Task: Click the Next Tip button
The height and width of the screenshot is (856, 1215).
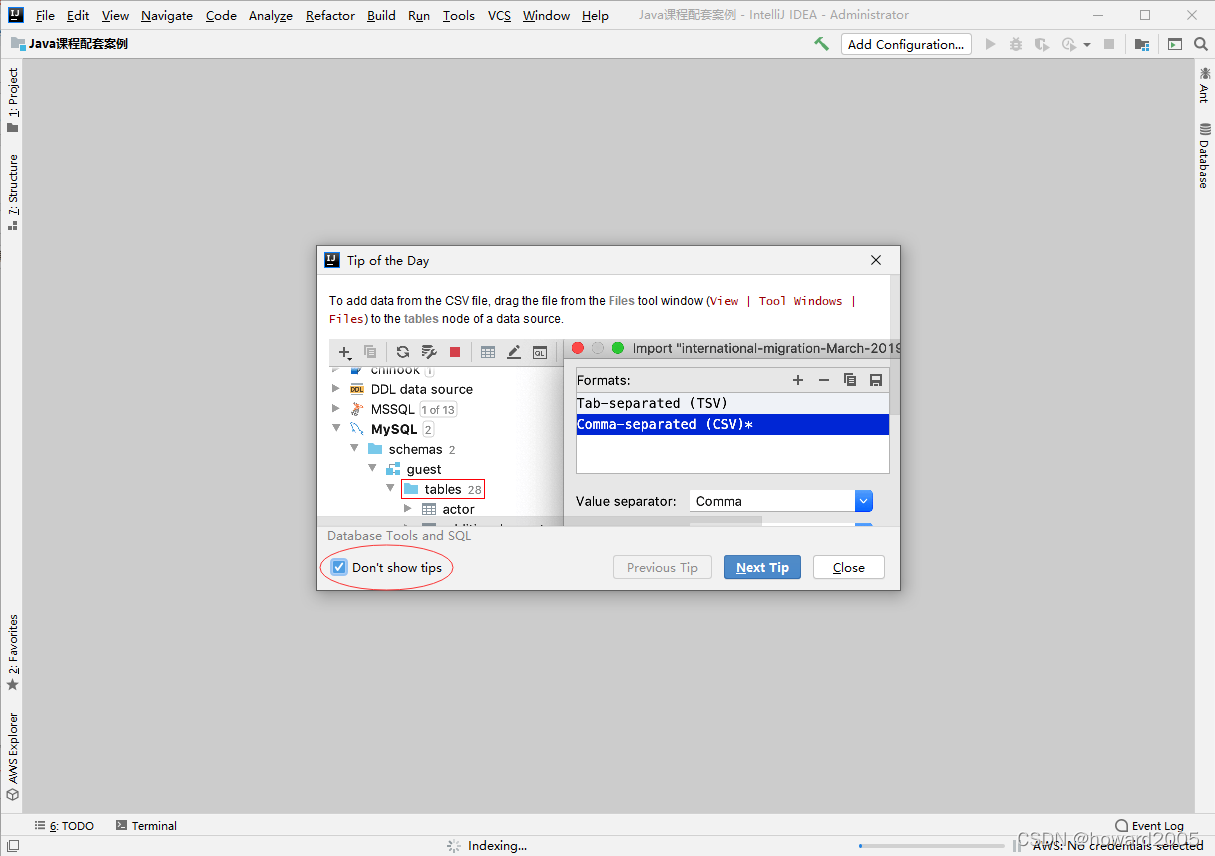Action: point(762,567)
